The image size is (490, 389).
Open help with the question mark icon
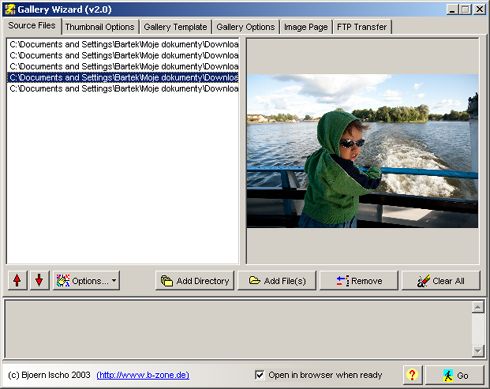pos(412,375)
